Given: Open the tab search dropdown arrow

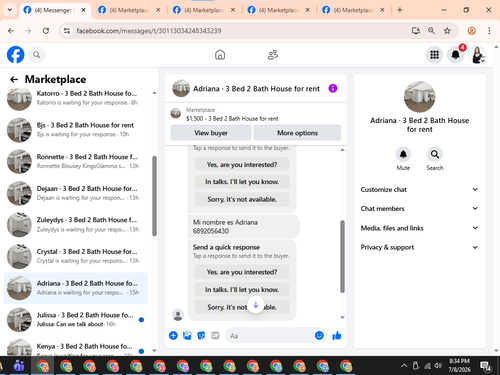Looking at the screenshot, I should pyautogui.click(x=10, y=10).
